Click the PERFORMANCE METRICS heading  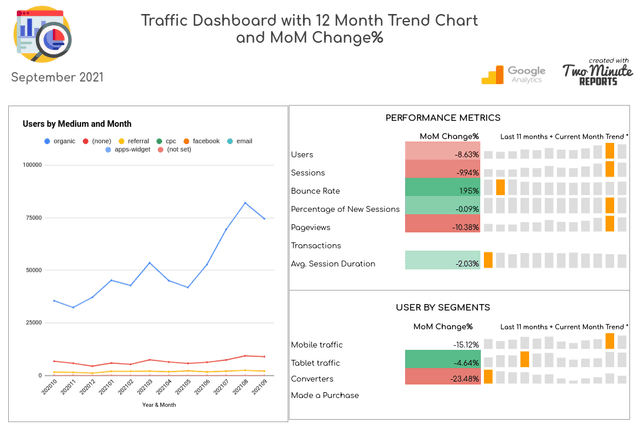(x=443, y=118)
